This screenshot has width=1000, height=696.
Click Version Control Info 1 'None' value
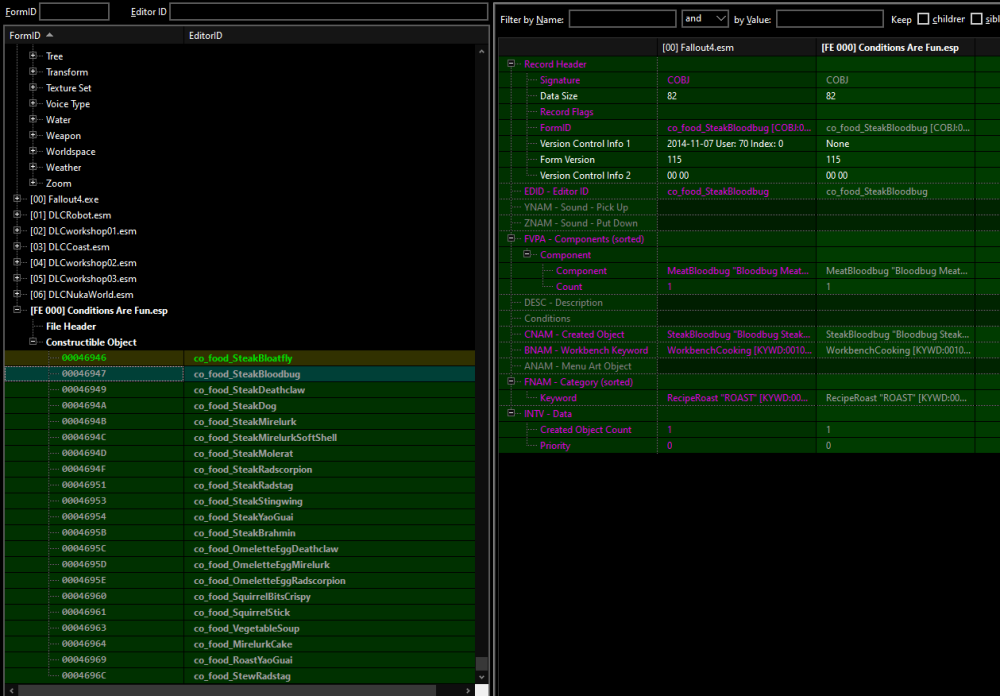837,144
